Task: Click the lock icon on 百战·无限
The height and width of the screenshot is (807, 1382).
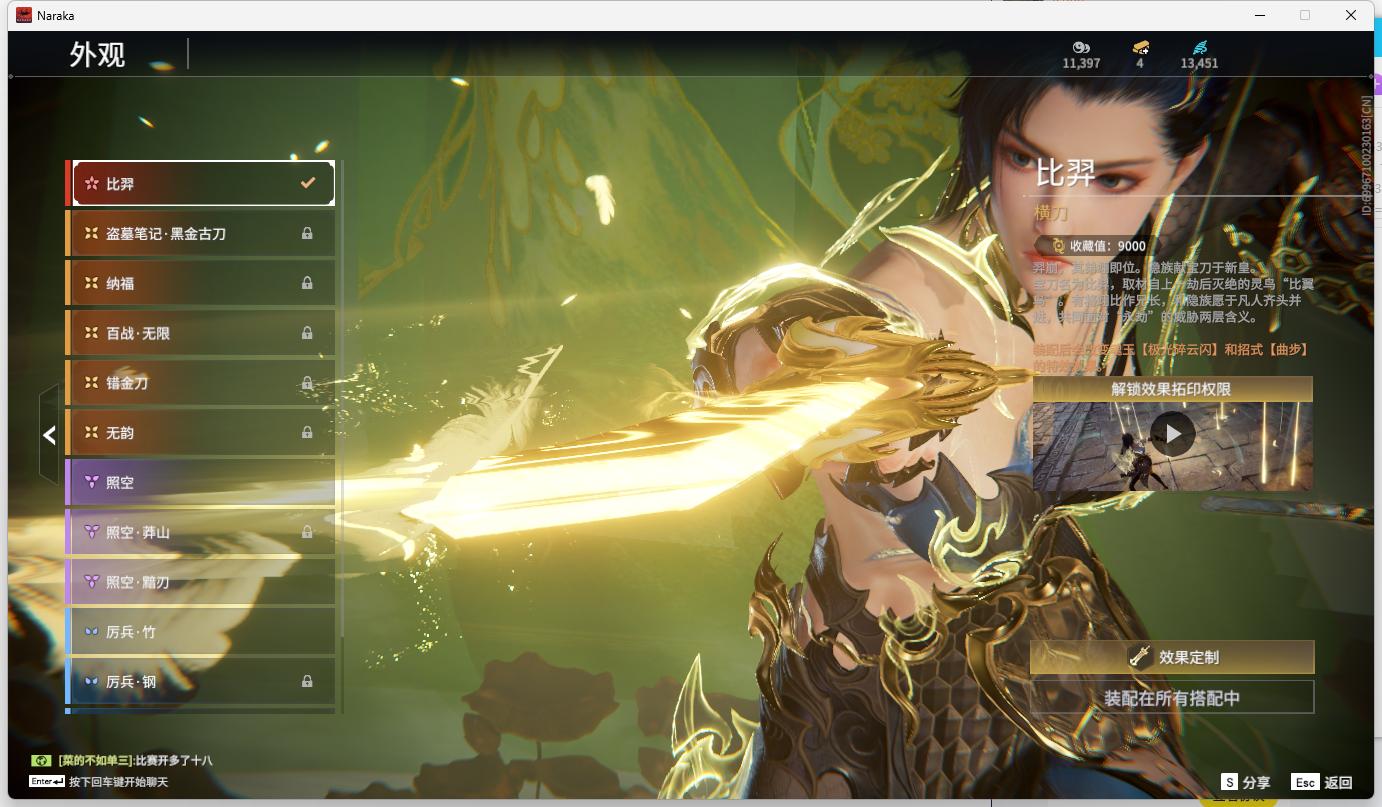Action: click(x=307, y=333)
